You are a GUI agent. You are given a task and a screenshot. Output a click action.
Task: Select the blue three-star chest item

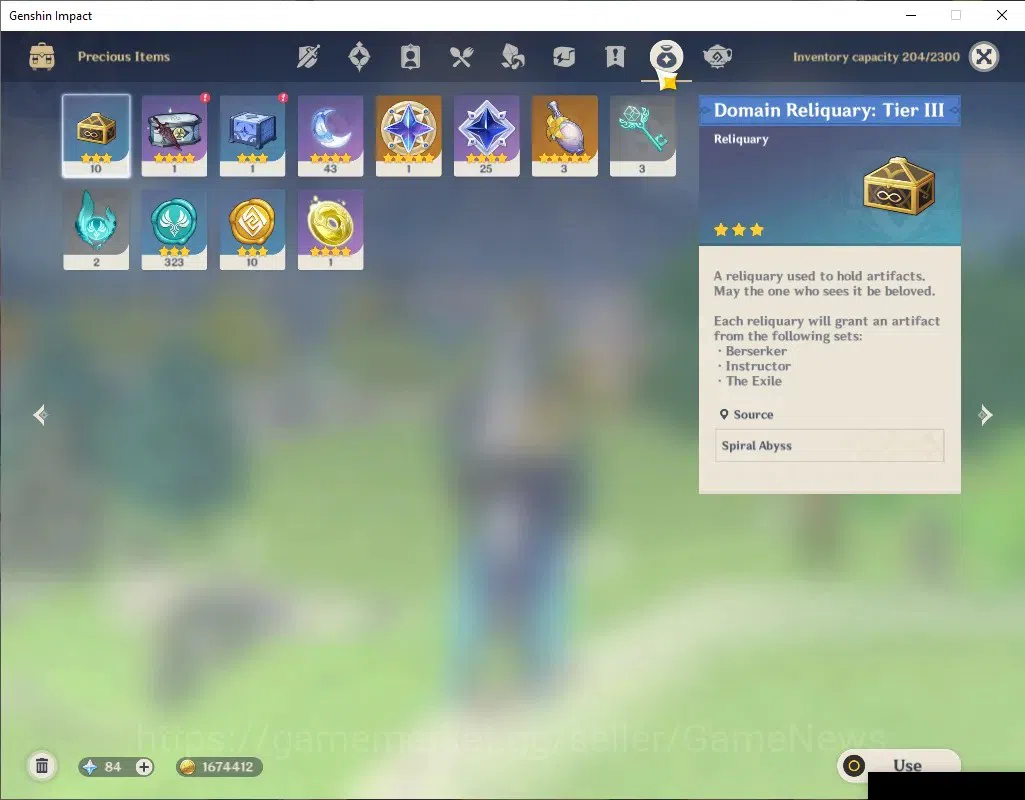pyautogui.click(x=252, y=136)
